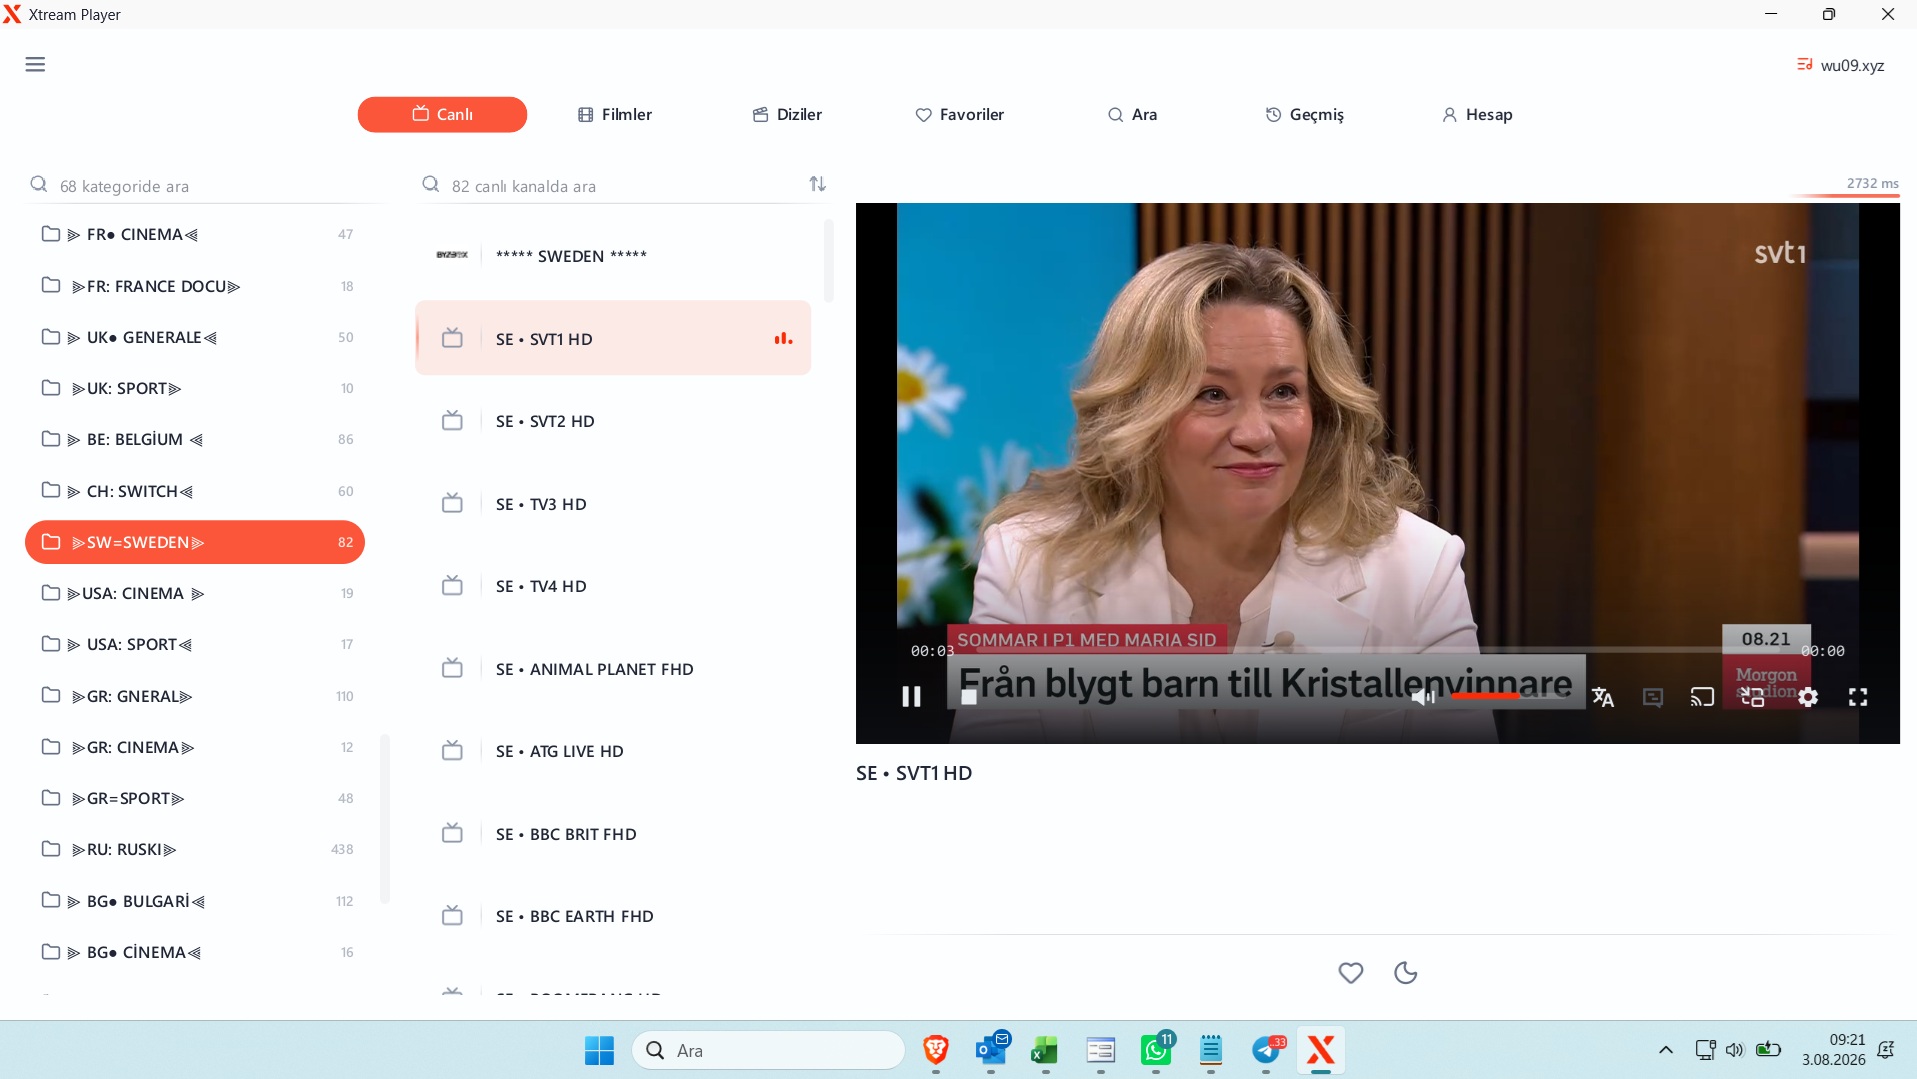
Task: Select the CH: SWITCH category
Action: click(x=195, y=491)
